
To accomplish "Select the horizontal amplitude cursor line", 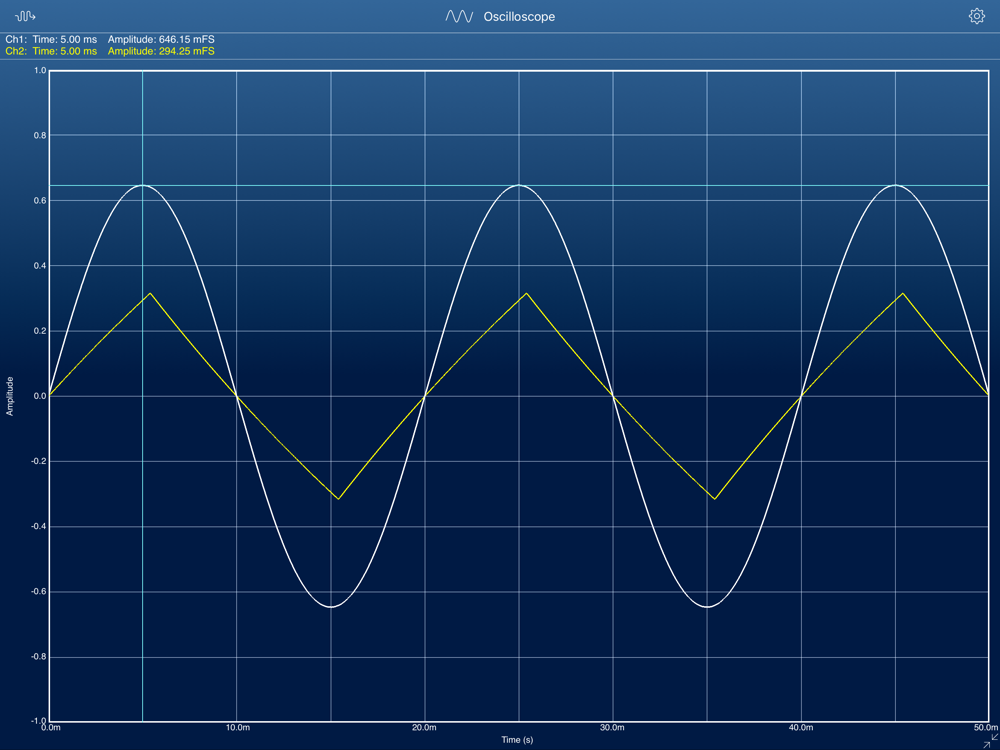I will pyautogui.click(x=600, y=185).
